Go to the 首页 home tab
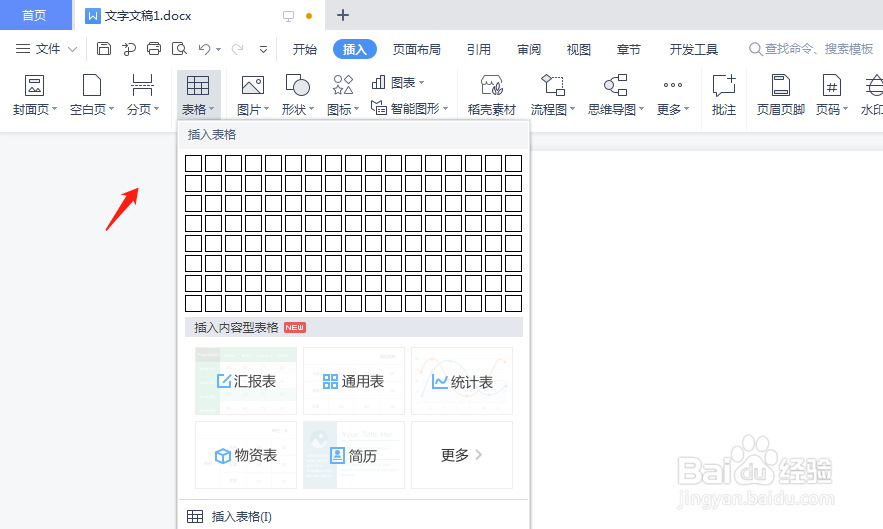Screen dimensions: 883x529 [x=35, y=15]
